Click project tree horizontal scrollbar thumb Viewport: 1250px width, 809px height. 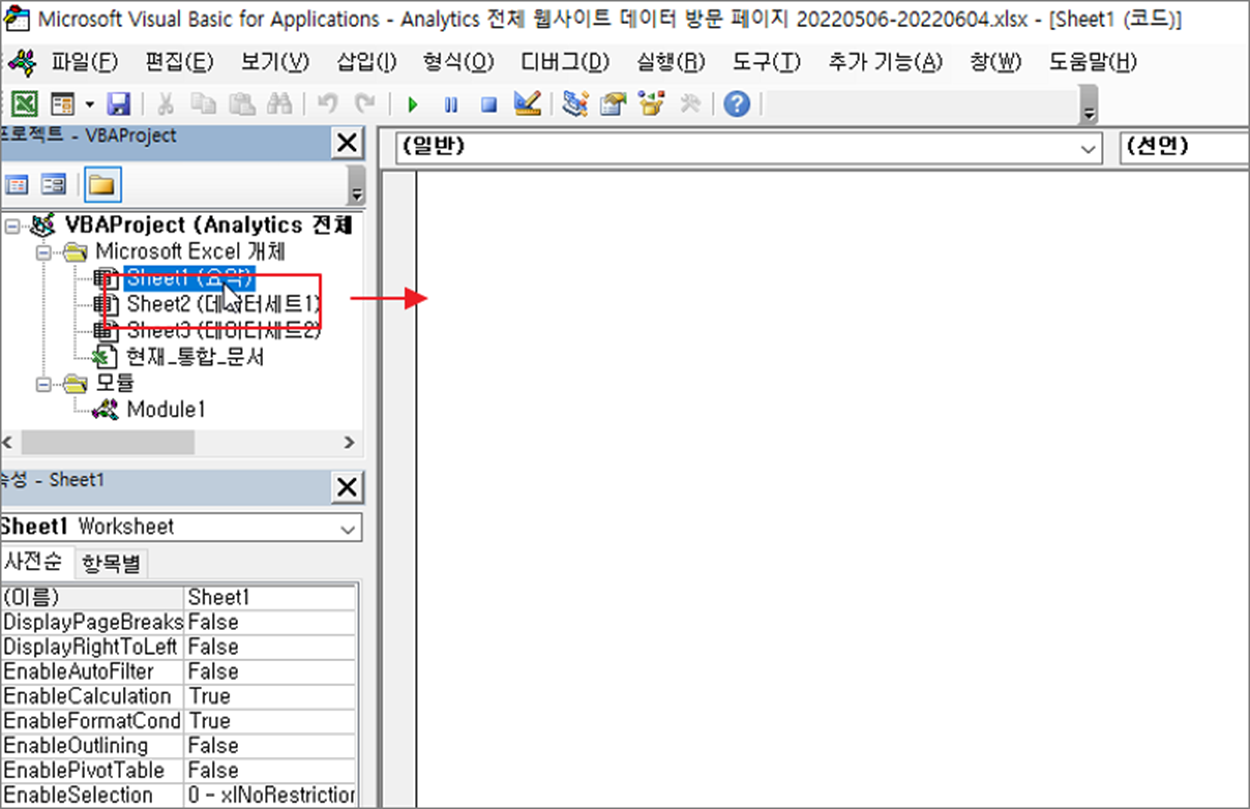107,442
